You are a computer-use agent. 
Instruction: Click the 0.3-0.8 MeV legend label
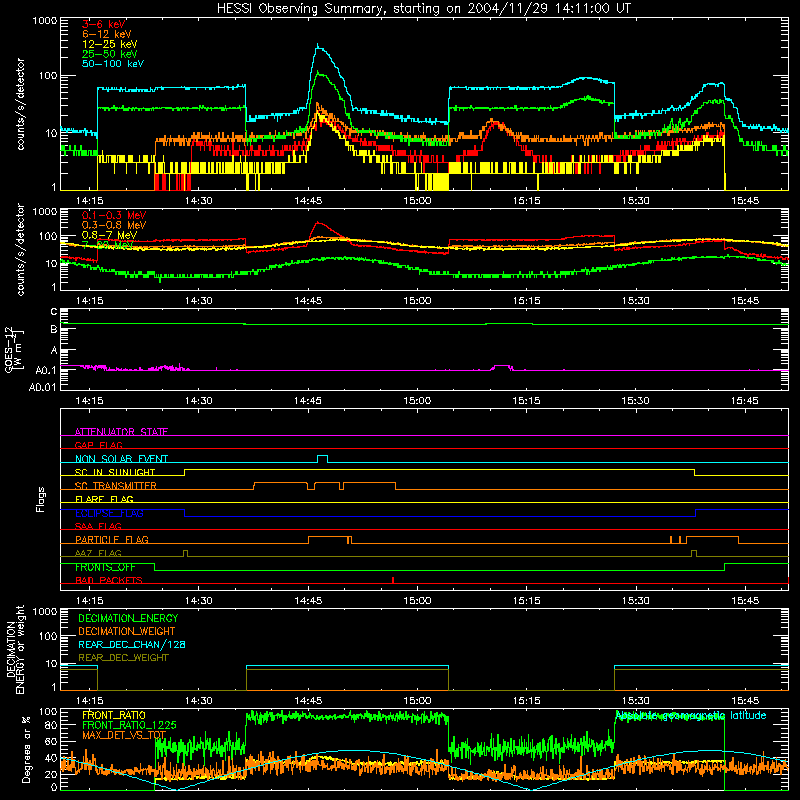114,225
